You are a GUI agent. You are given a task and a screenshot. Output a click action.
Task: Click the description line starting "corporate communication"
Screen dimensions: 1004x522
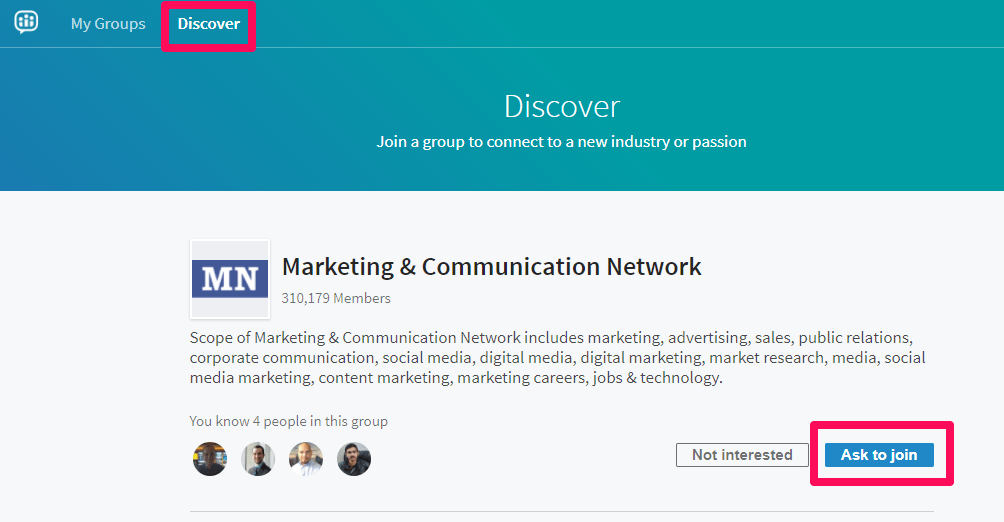click(557, 357)
